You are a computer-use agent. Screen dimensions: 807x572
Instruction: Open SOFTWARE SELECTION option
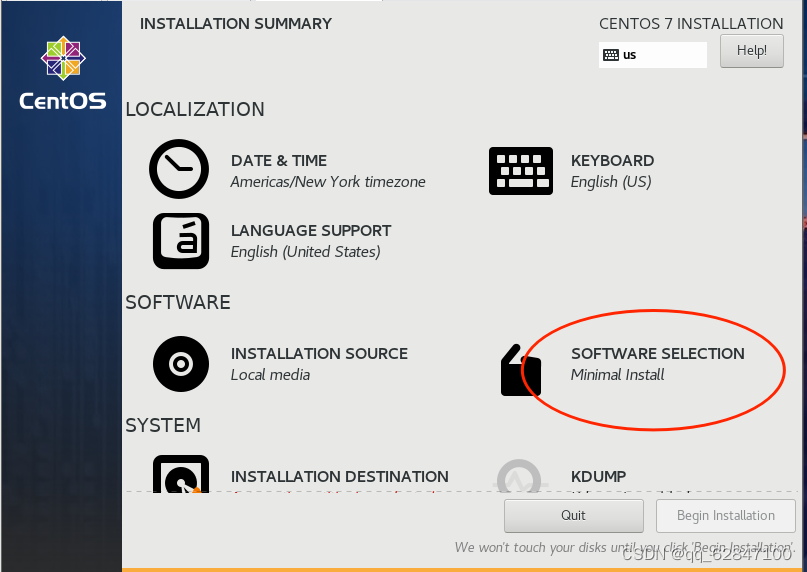pyautogui.click(x=658, y=354)
